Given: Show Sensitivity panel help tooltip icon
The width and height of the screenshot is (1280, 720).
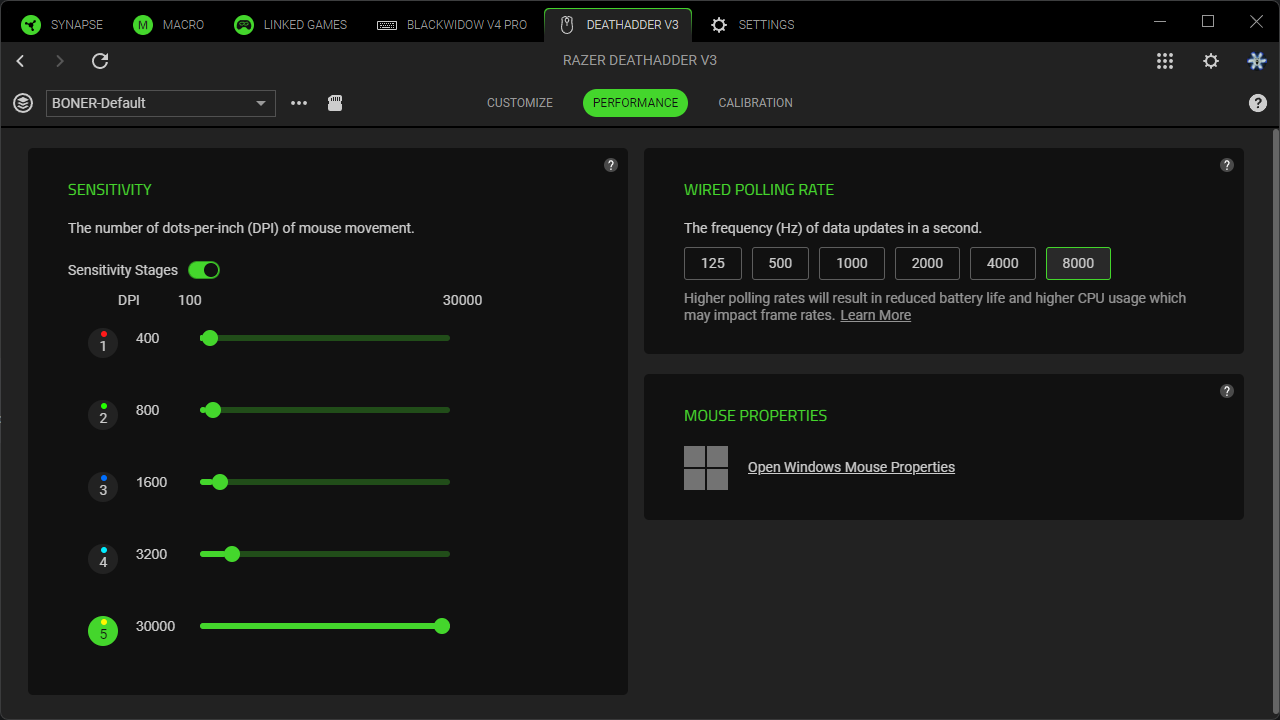Looking at the screenshot, I should (x=611, y=165).
